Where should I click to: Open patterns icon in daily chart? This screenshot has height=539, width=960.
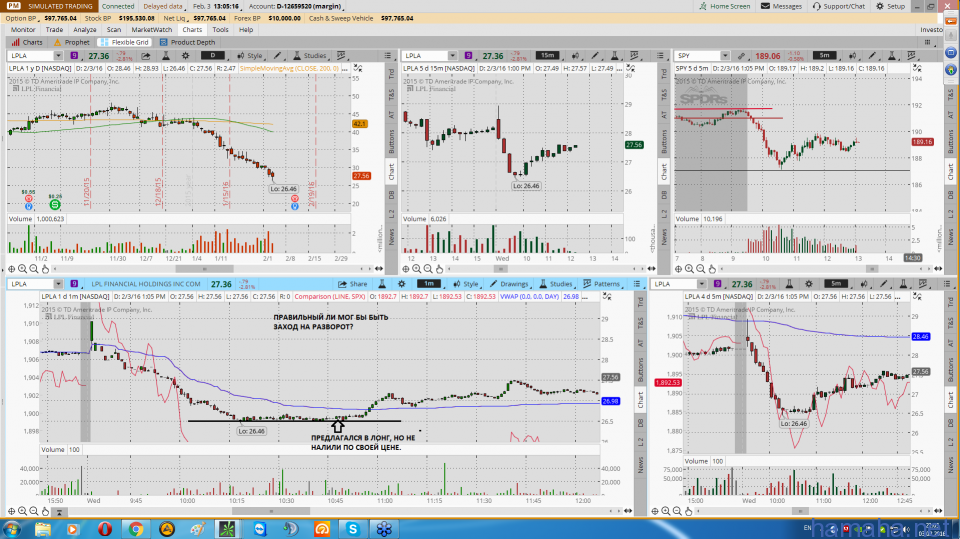pyautogui.click(x=341, y=56)
